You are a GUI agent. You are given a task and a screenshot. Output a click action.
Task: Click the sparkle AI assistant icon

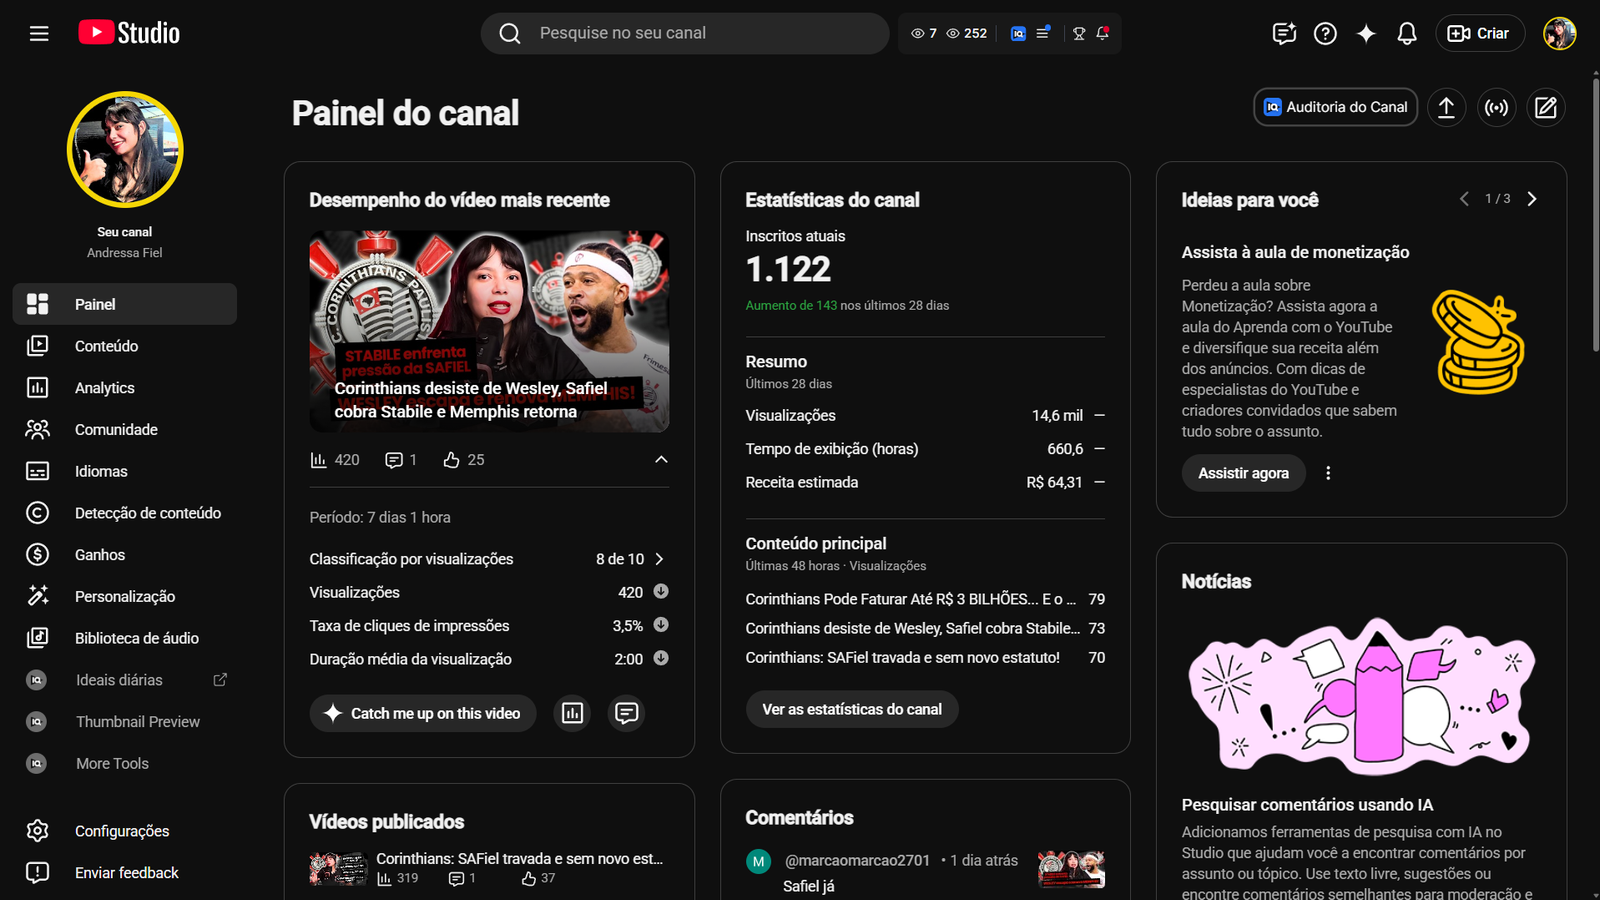1366,34
